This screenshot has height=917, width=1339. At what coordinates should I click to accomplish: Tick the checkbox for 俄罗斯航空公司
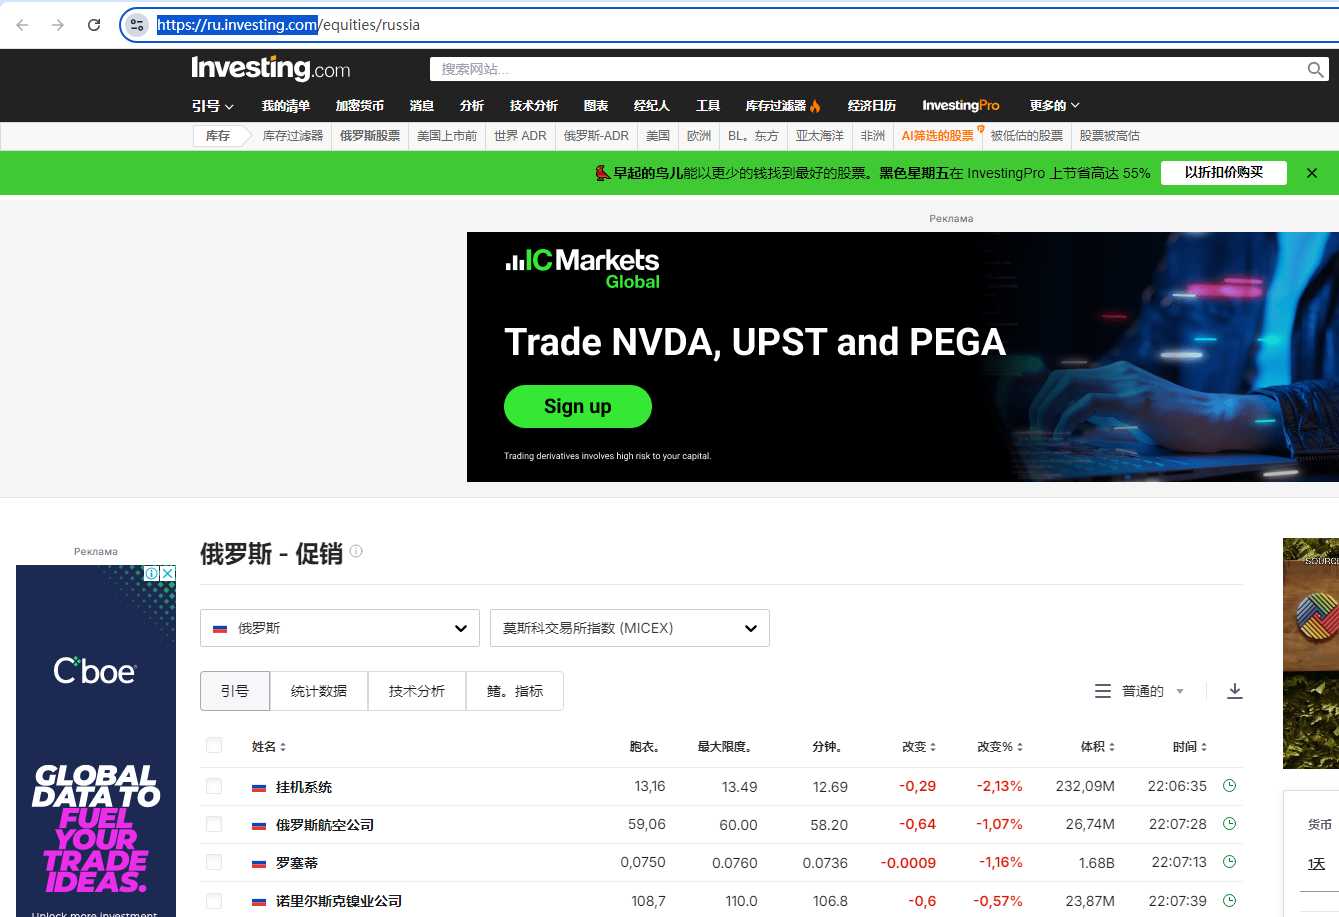point(214,824)
